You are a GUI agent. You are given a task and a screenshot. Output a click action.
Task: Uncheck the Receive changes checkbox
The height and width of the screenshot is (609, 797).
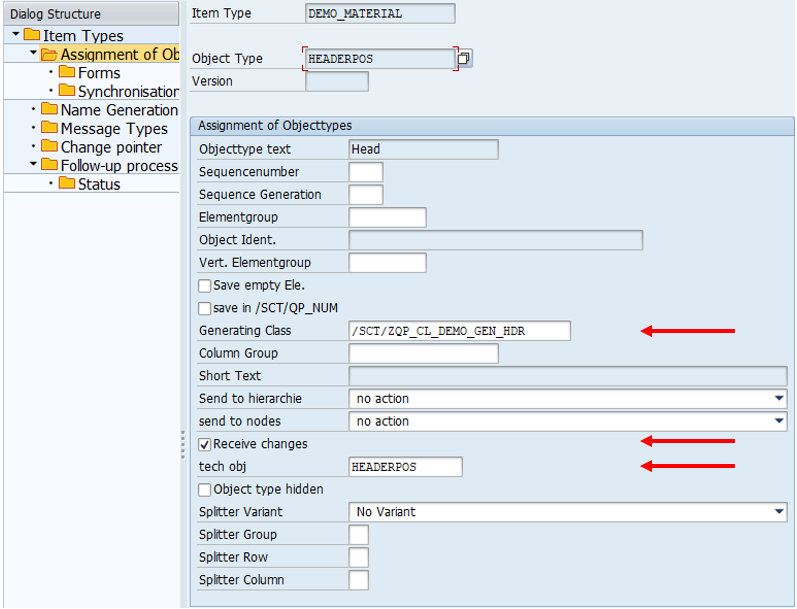click(205, 444)
